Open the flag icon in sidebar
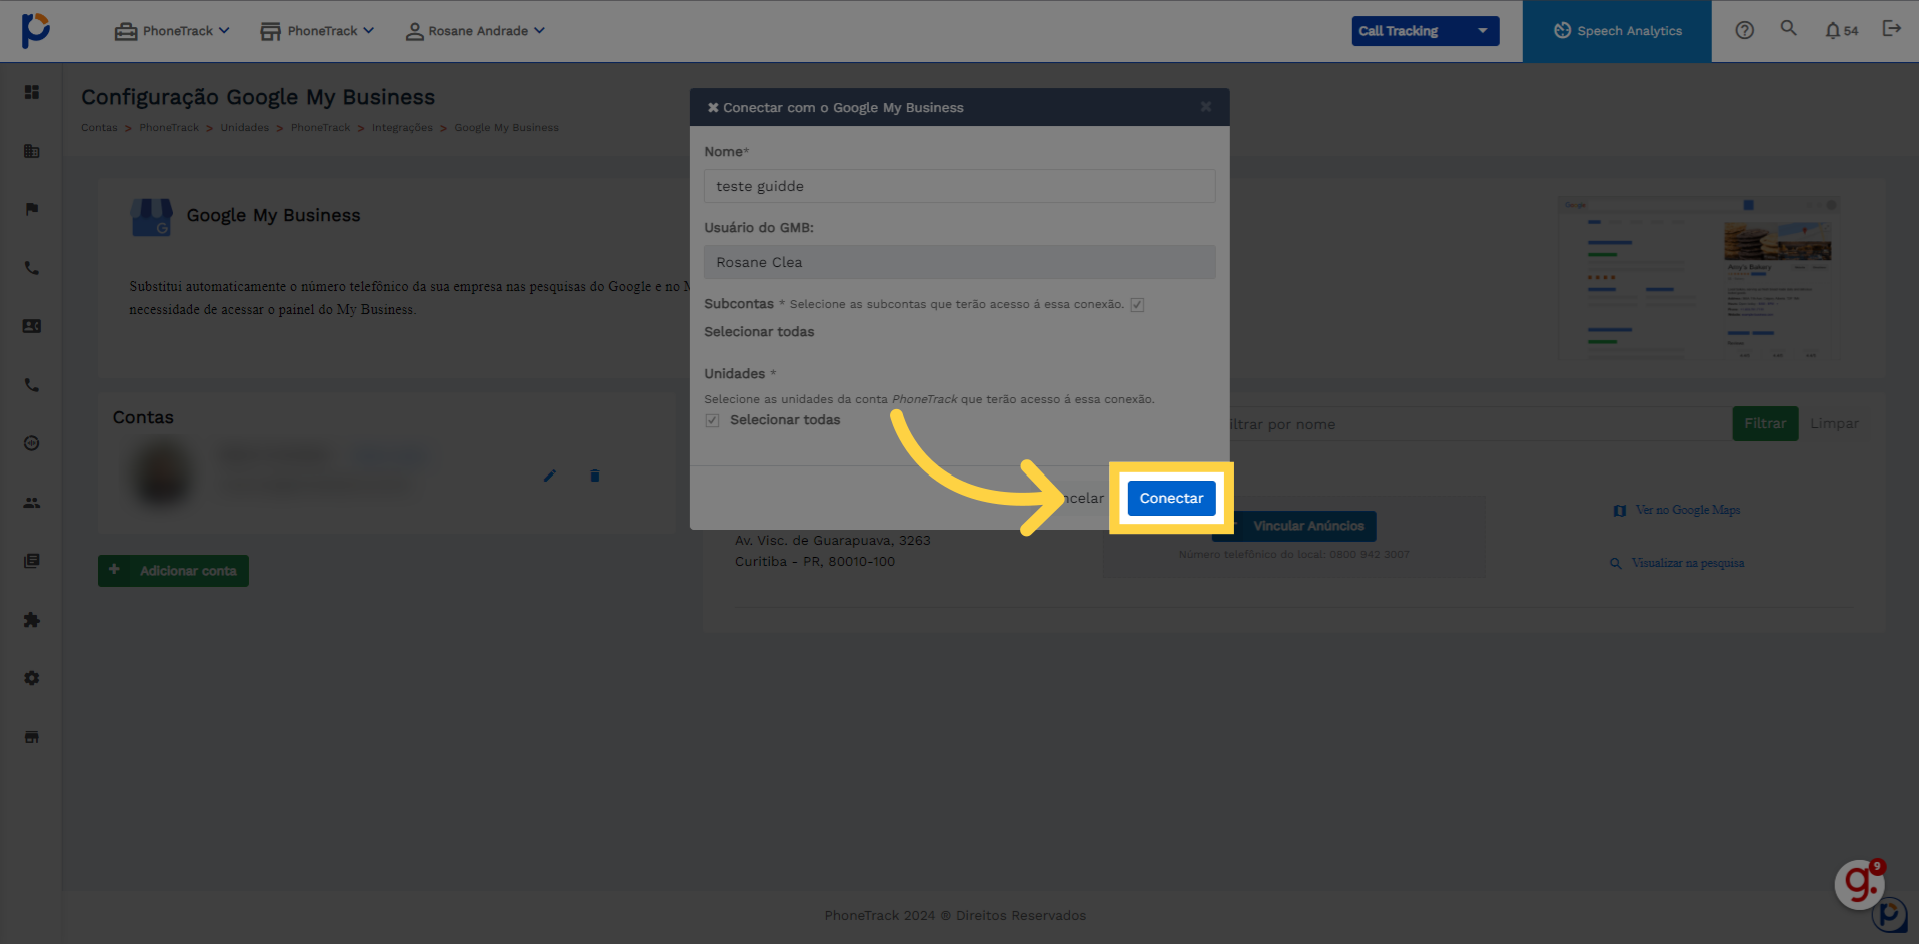This screenshot has height=944, width=1919. 32,209
